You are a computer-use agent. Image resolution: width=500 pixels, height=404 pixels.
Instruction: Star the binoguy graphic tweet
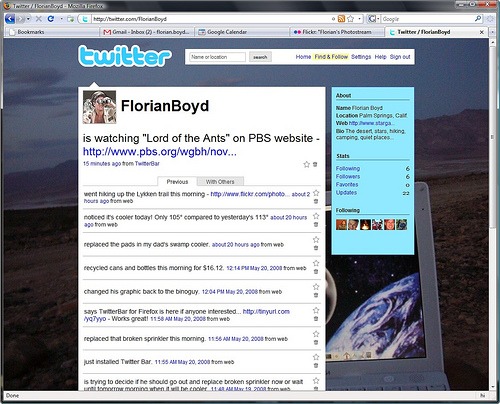pyautogui.click(x=316, y=287)
